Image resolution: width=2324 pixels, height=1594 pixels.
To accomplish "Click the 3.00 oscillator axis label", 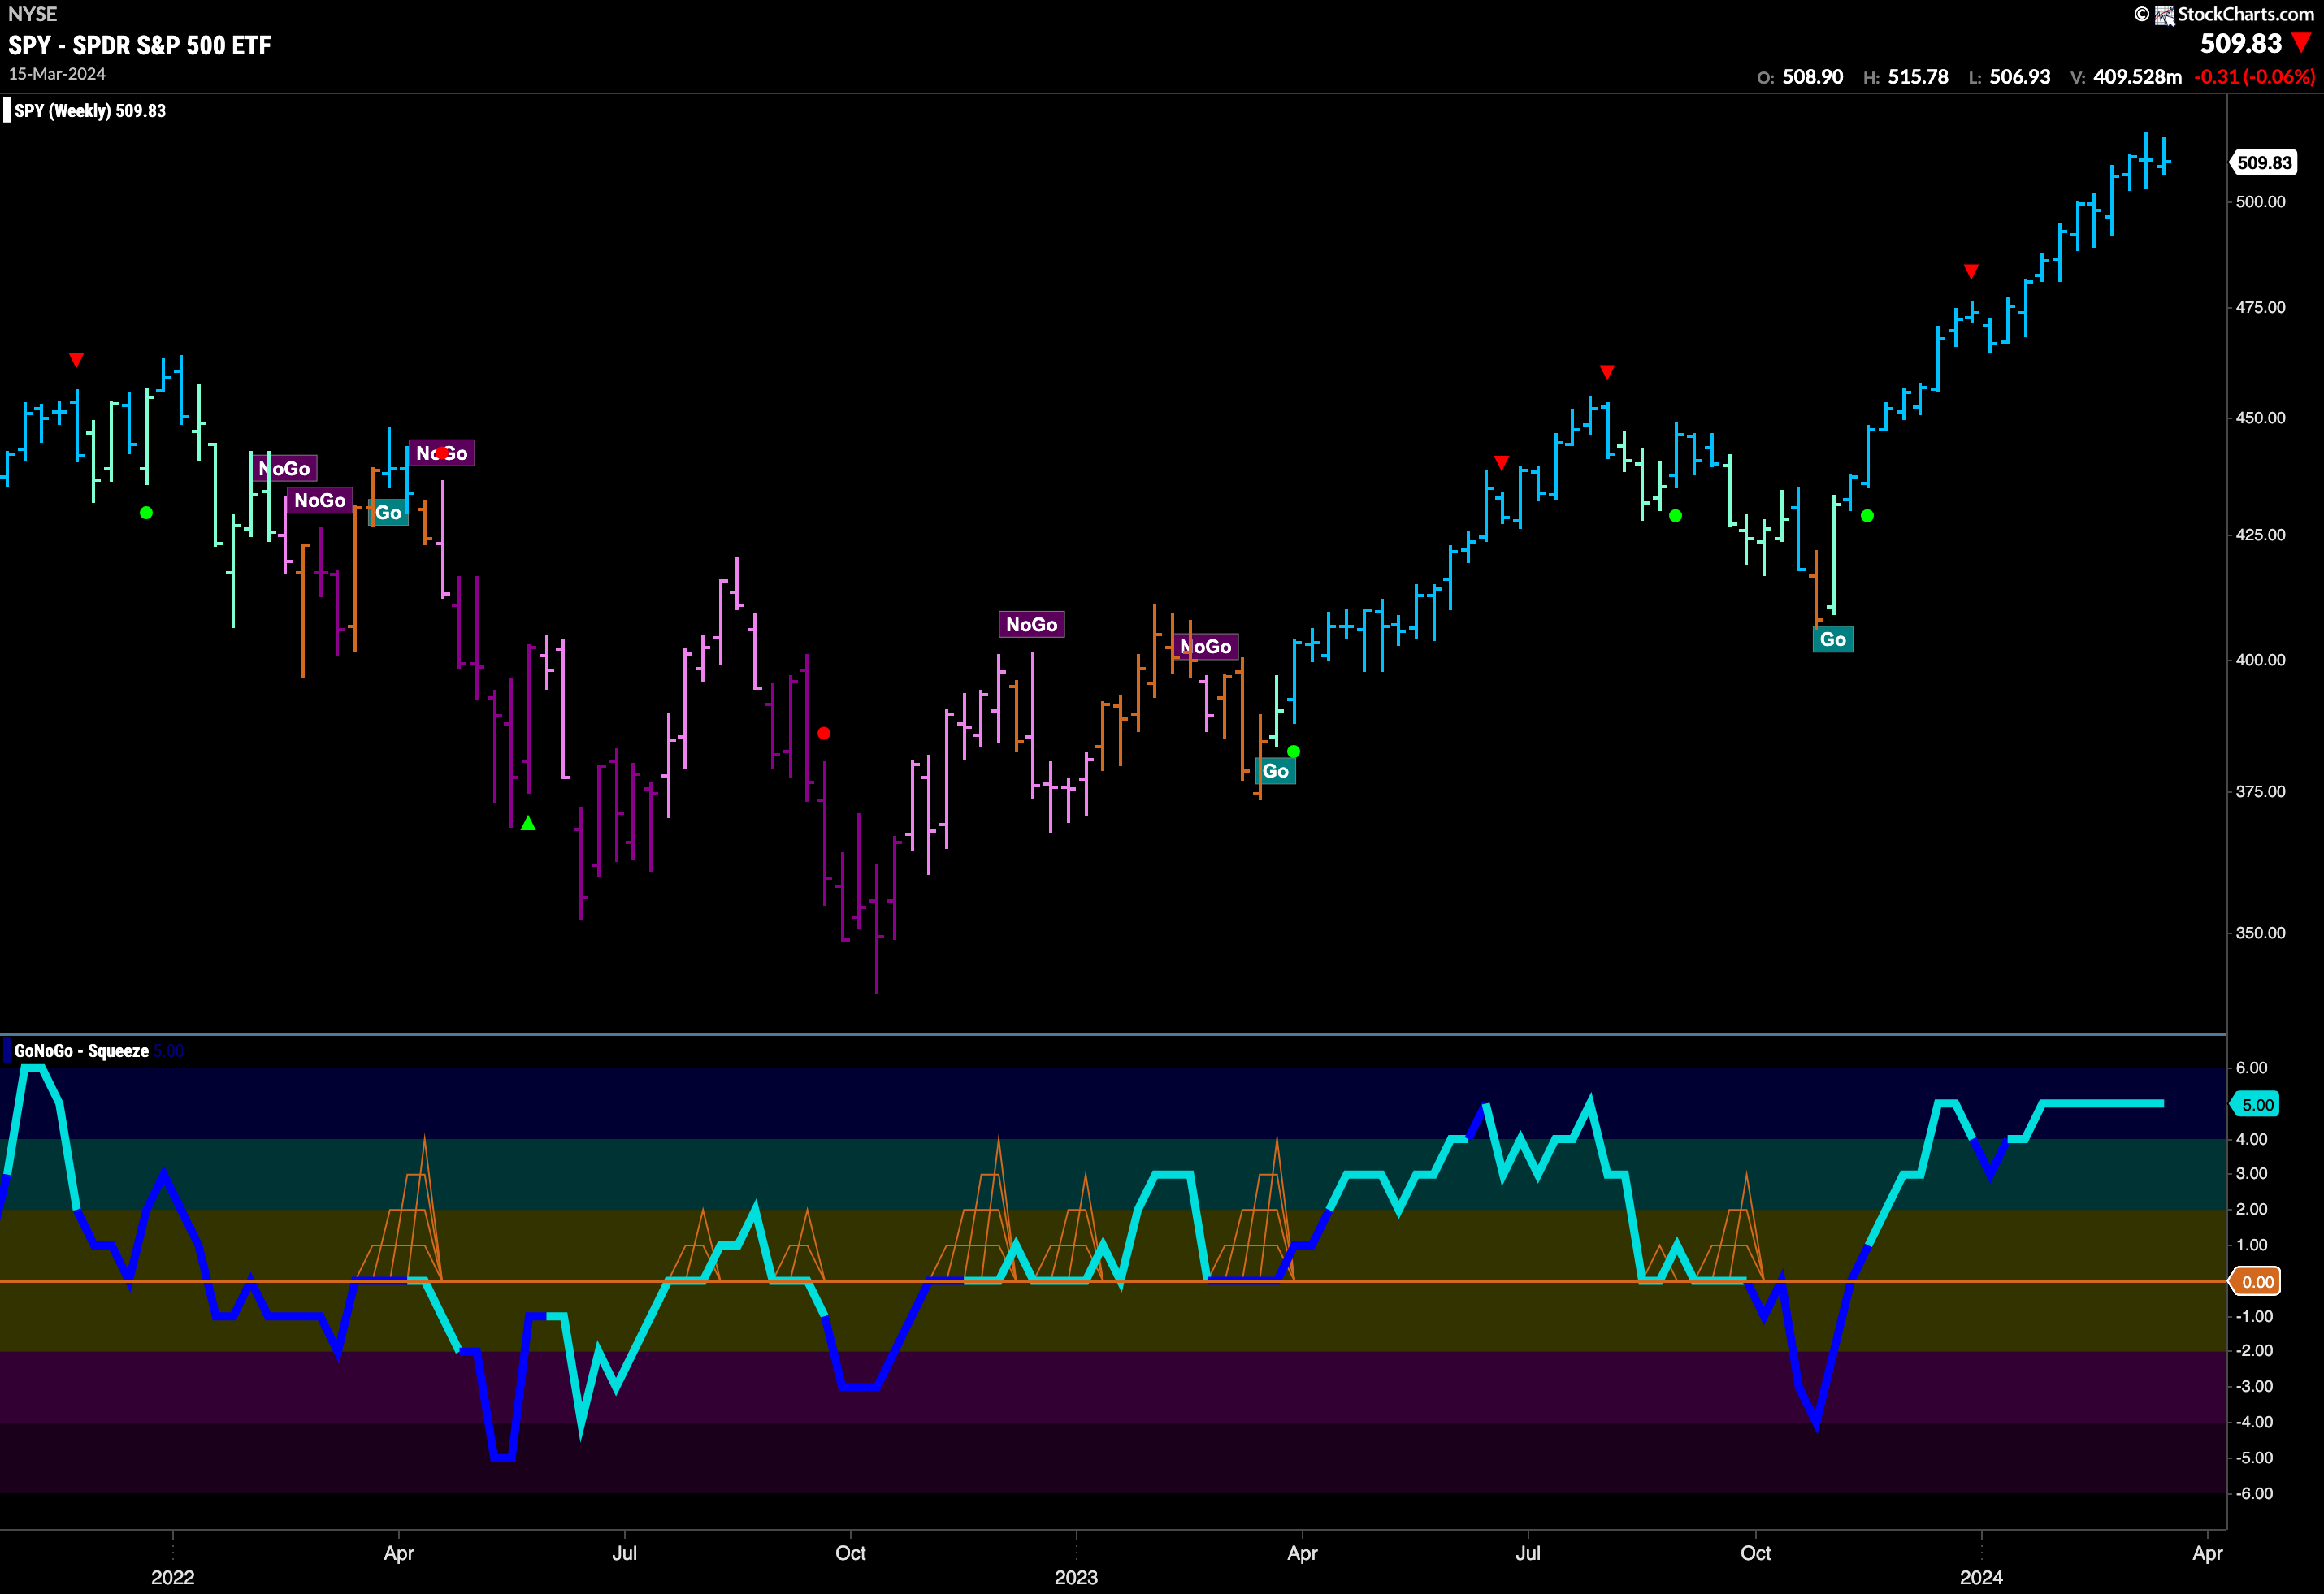I will (x=2251, y=1174).
